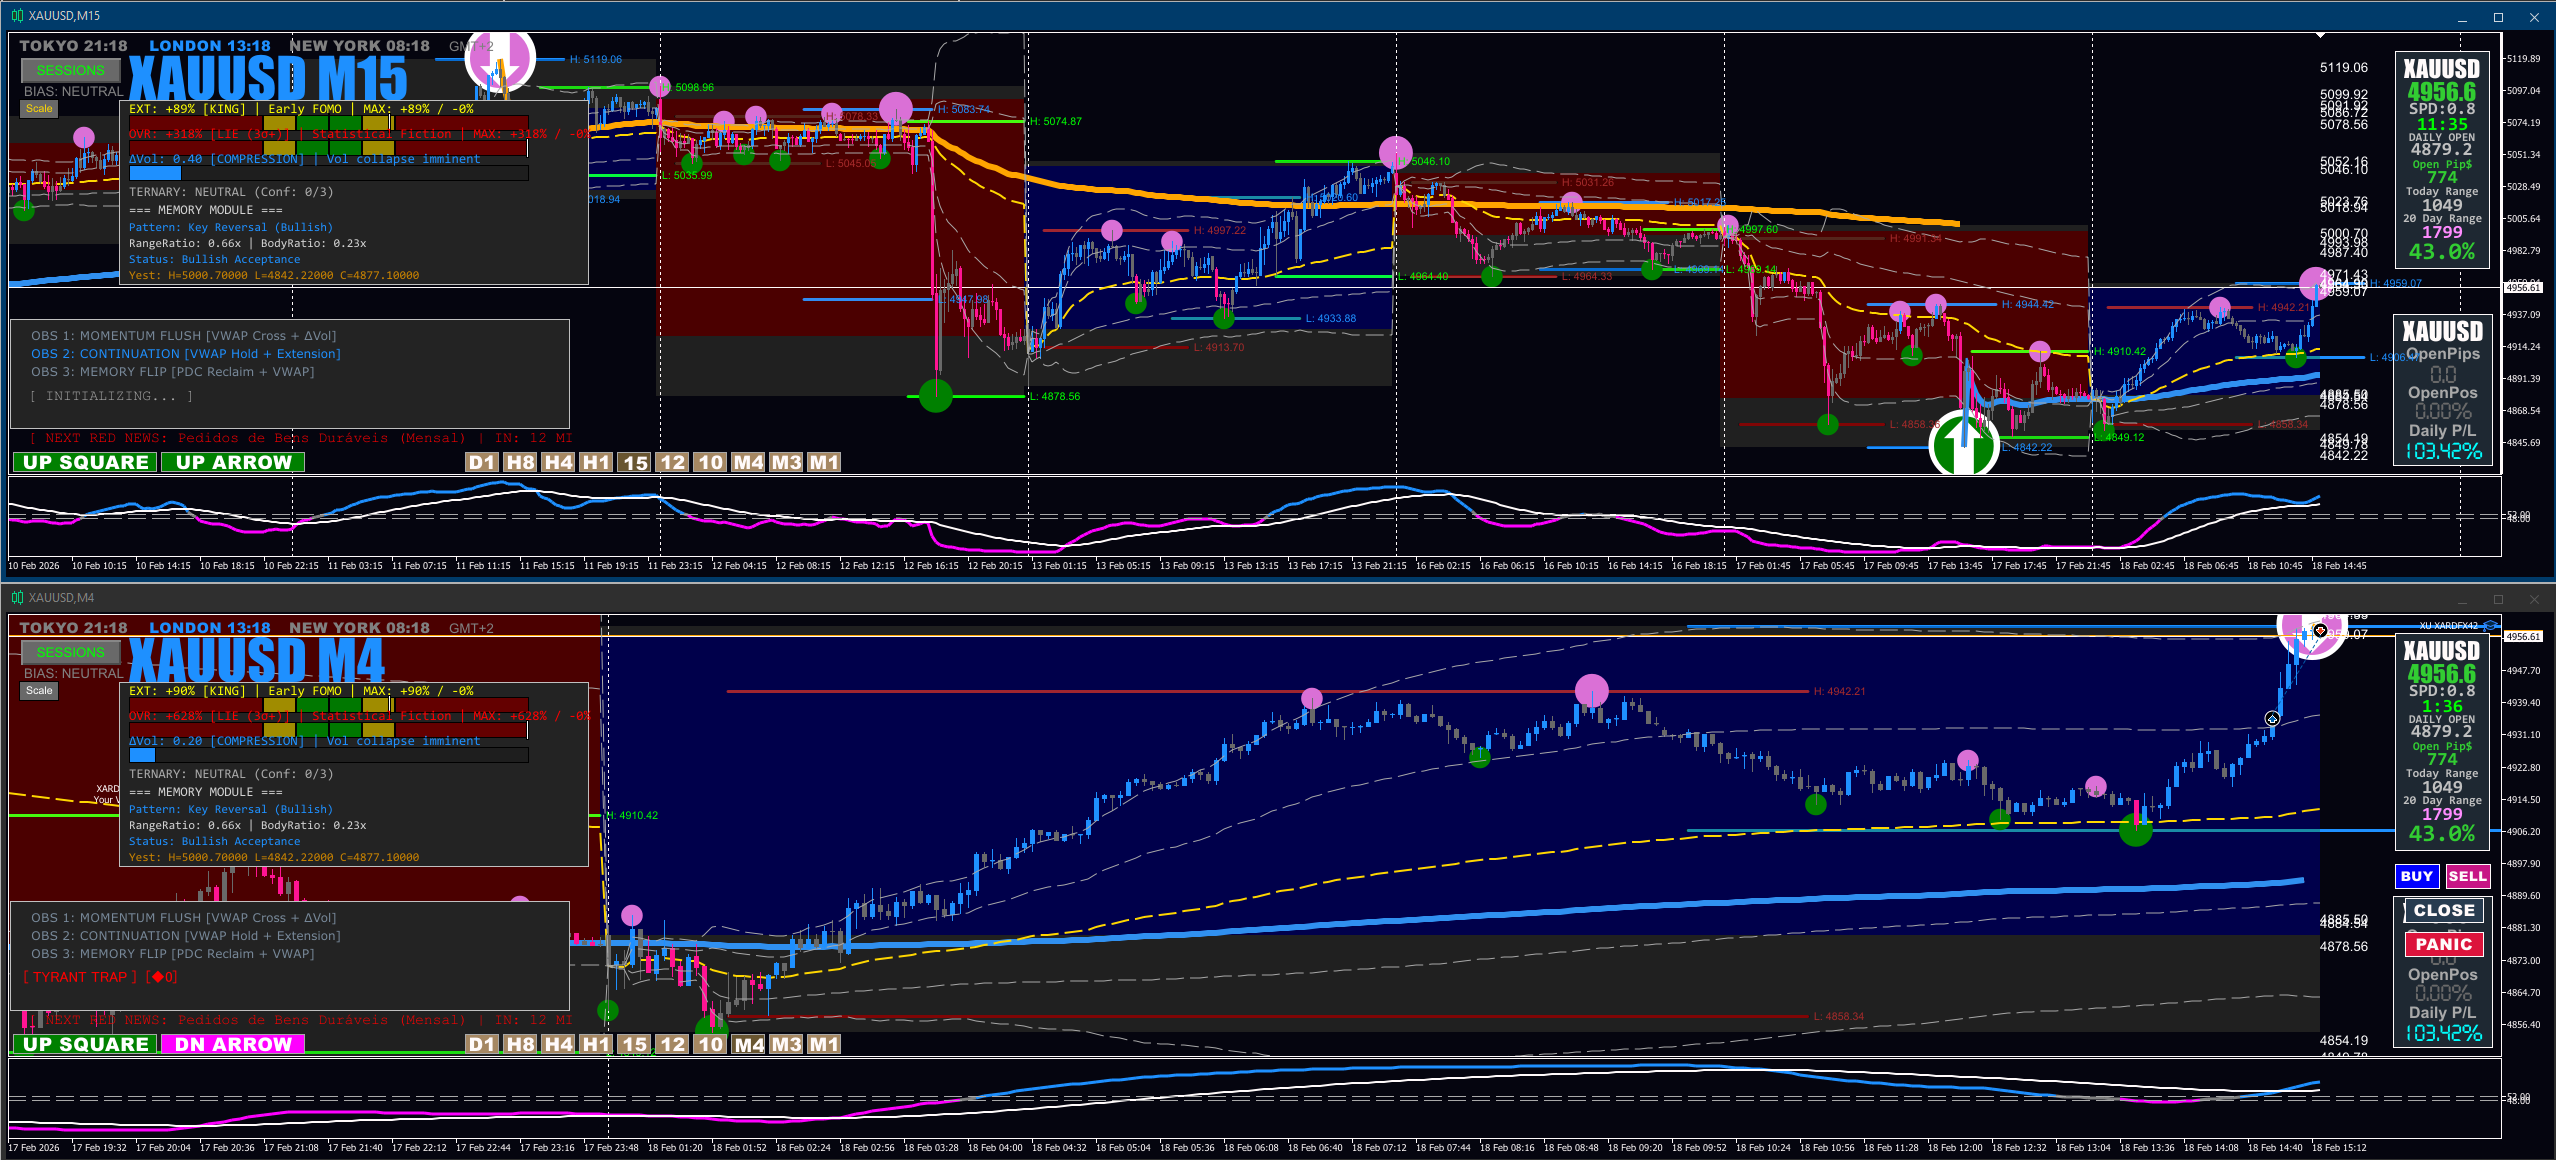The width and height of the screenshot is (2556, 1160).
Task: Click the XAUUSD,M4 chart window icon
Action: tap(17, 597)
